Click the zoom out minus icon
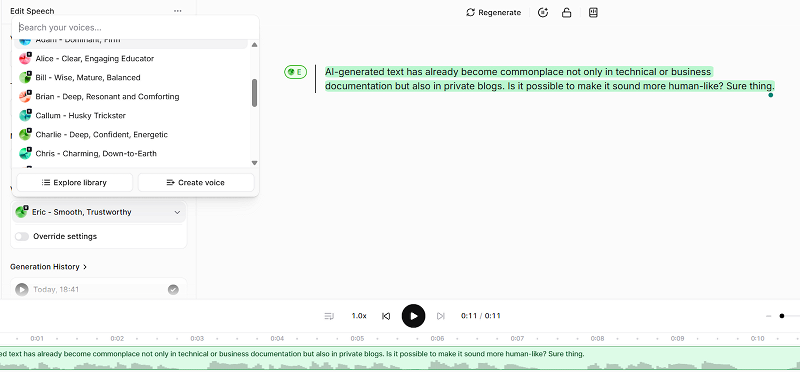Screen dimensions: 800x372 click(768, 316)
